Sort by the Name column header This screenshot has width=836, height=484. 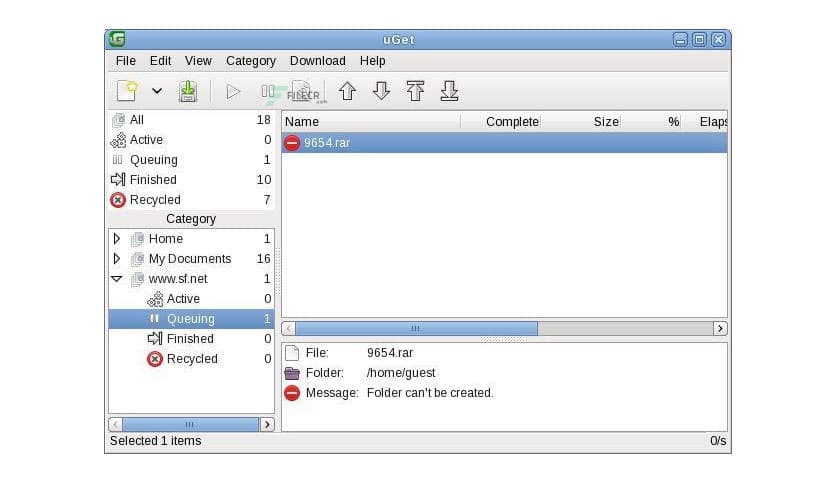point(371,122)
